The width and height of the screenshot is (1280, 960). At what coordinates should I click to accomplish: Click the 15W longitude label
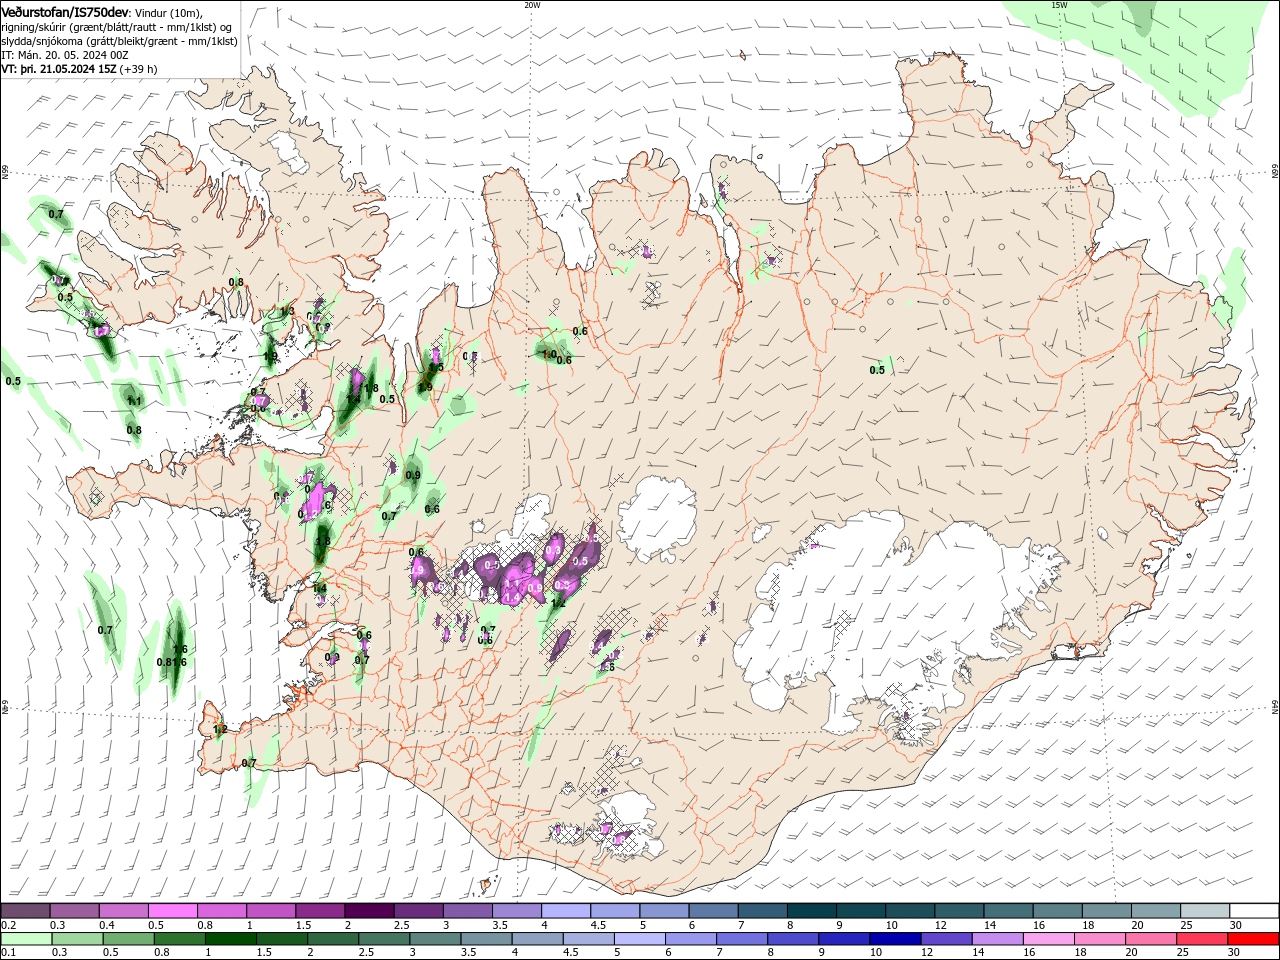tap(1059, 4)
